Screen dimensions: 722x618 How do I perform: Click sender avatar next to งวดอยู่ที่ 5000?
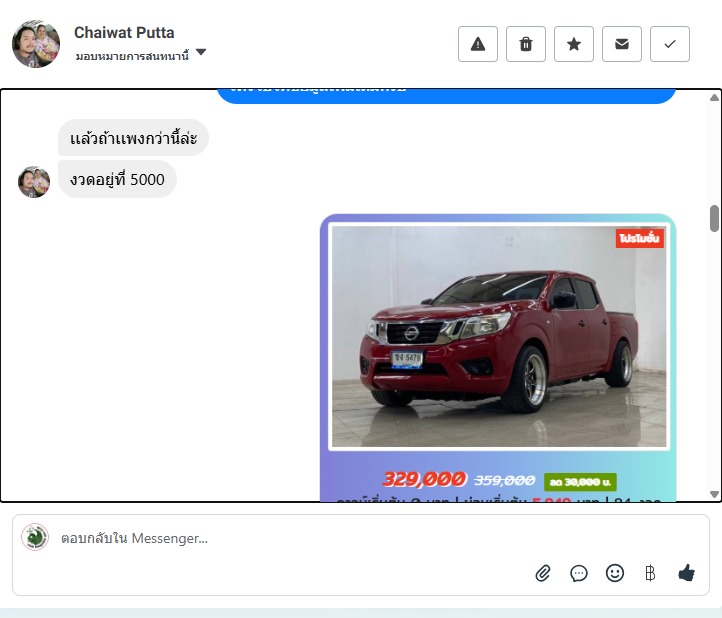[x=34, y=182]
